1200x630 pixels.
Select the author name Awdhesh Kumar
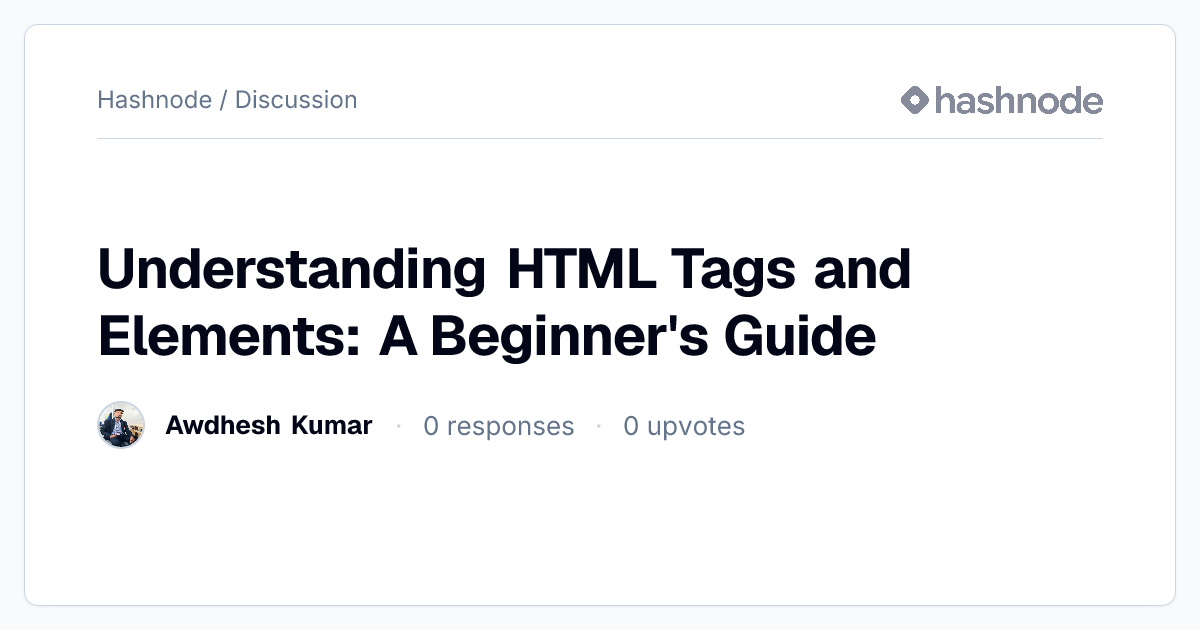click(x=269, y=426)
